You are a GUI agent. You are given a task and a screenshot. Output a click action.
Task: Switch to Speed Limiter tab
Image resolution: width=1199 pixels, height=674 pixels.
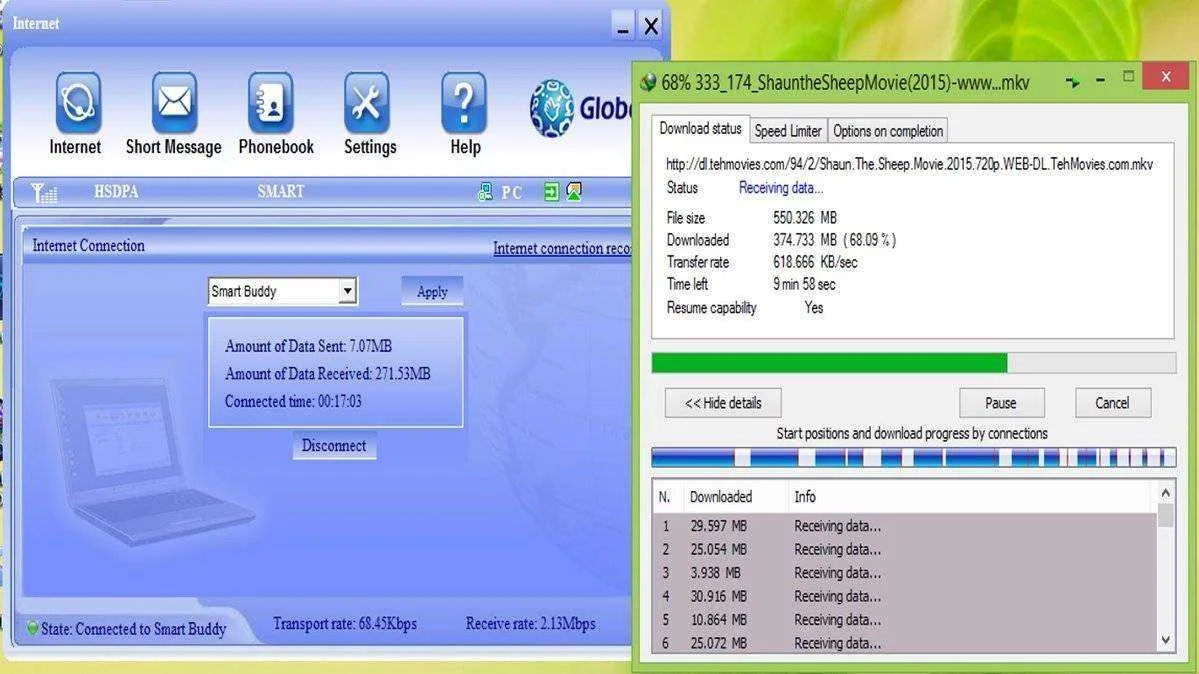[788, 131]
